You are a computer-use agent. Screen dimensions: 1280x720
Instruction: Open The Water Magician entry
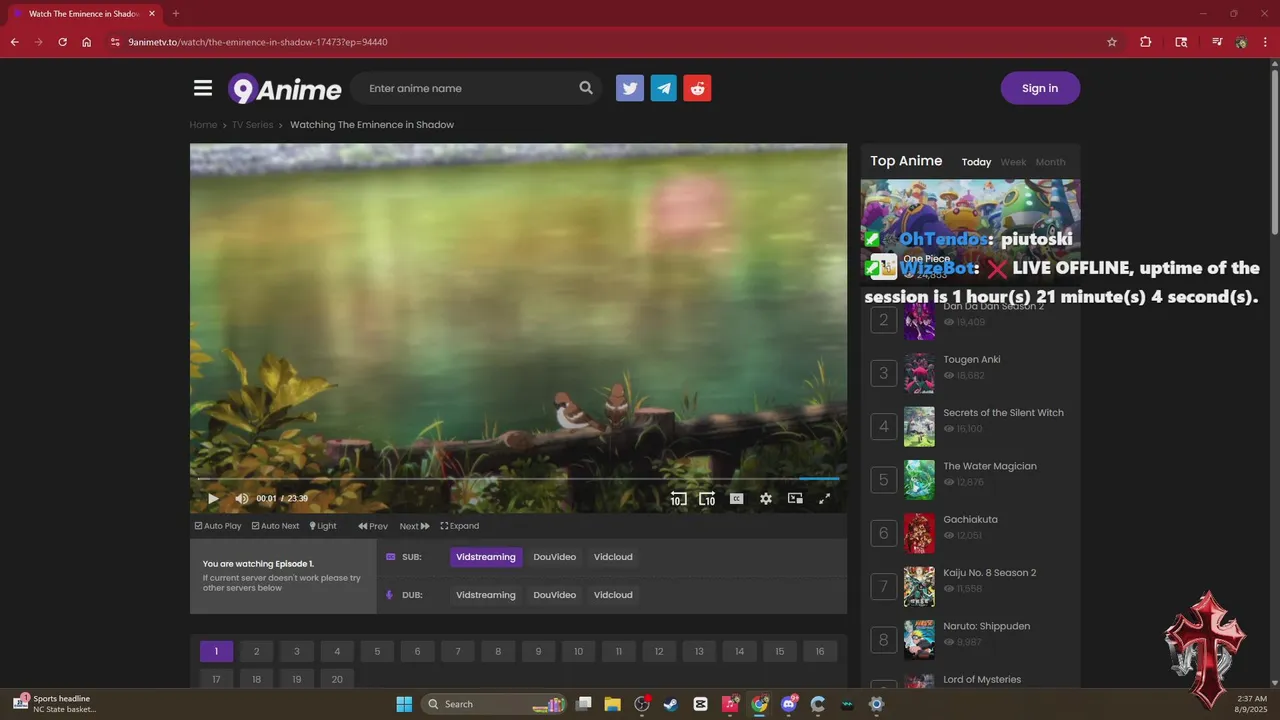pos(990,466)
